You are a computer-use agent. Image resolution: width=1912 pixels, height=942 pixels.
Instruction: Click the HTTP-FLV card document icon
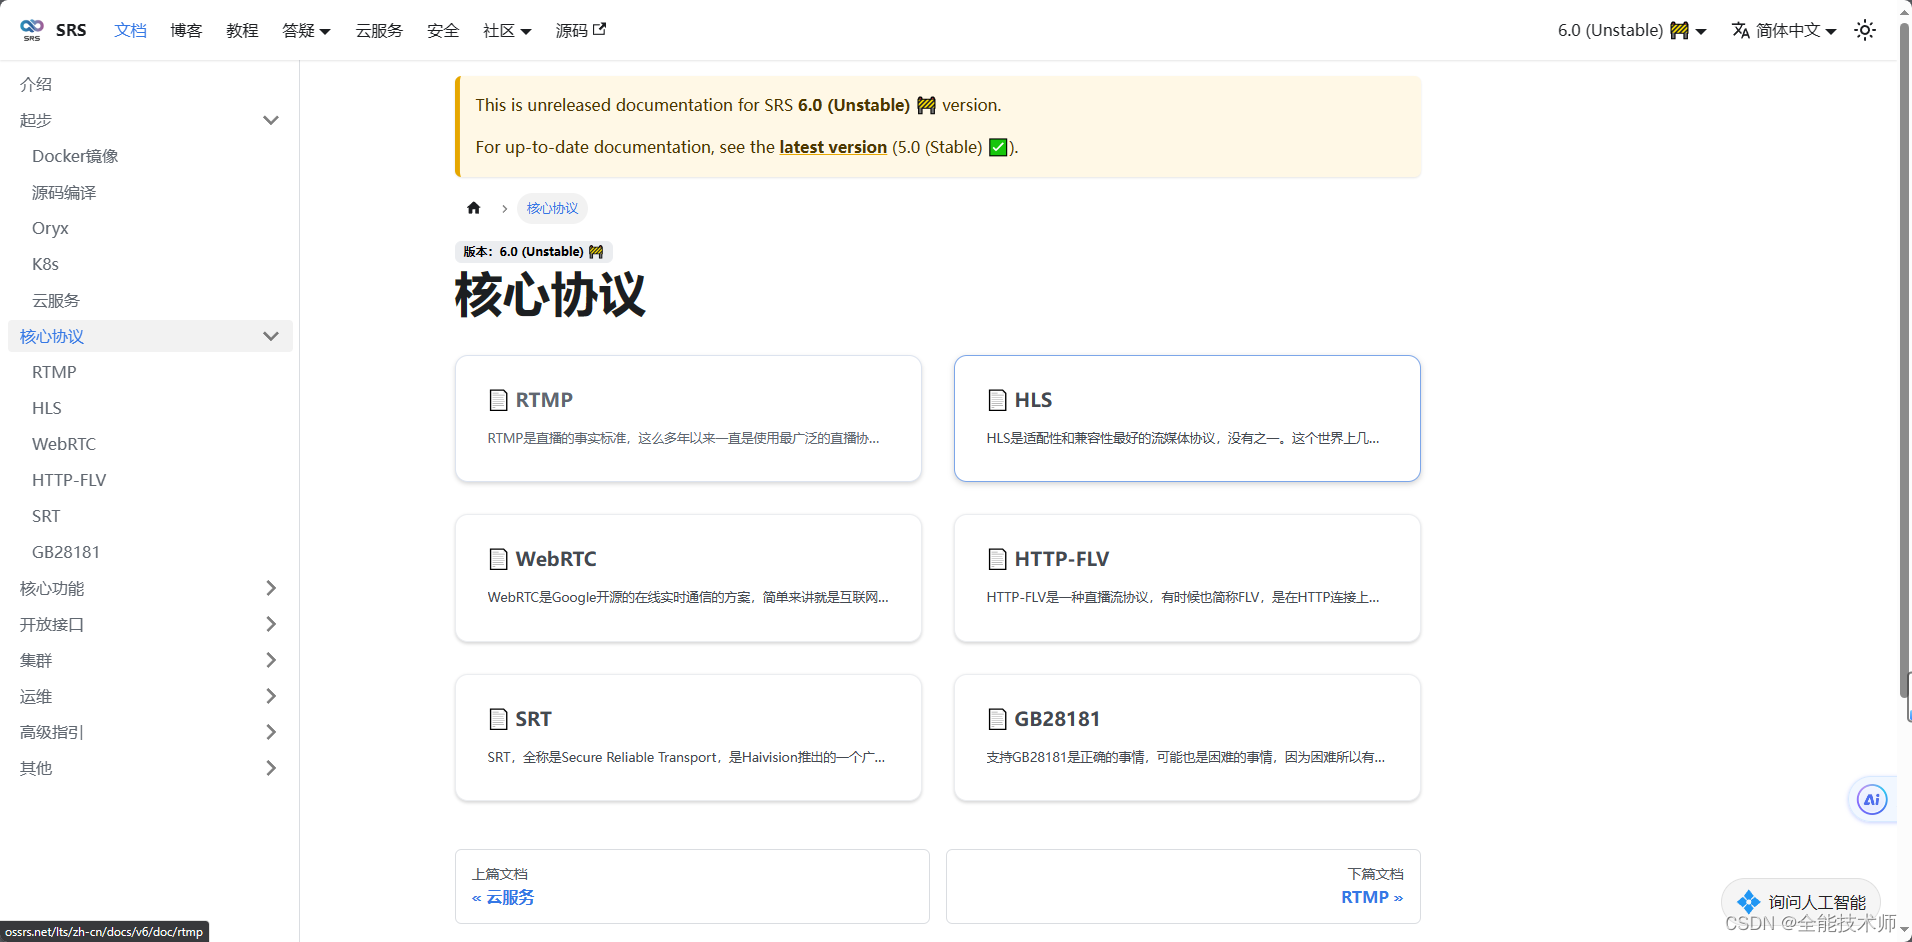997,559
